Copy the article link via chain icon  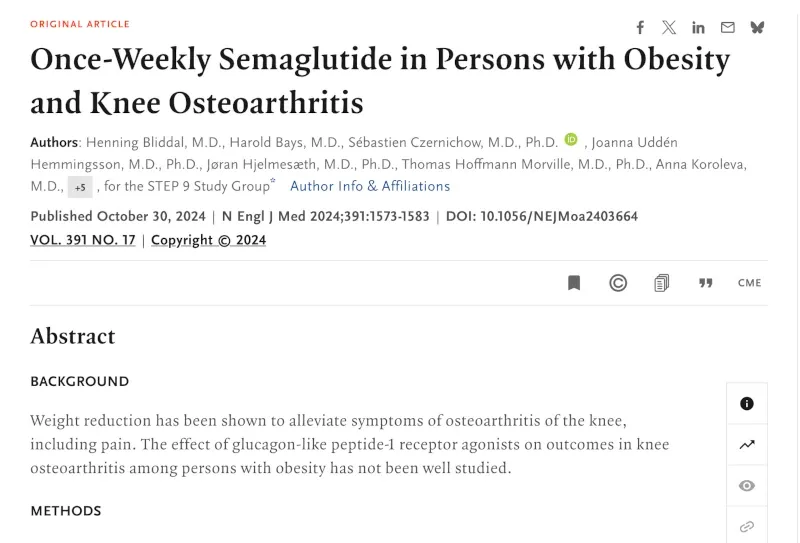pyautogui.click(x=747, y=526)
